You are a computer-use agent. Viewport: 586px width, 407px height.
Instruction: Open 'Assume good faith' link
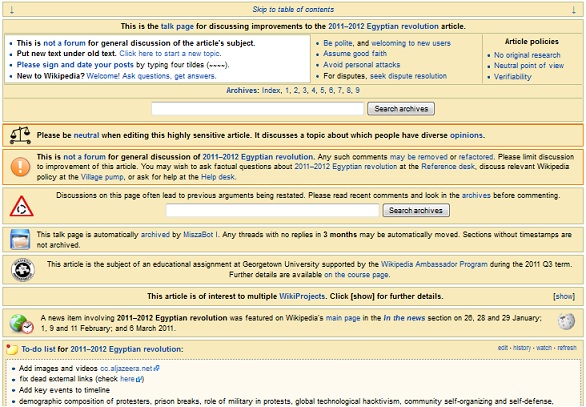pyautogui.click(x=355, y=53)
